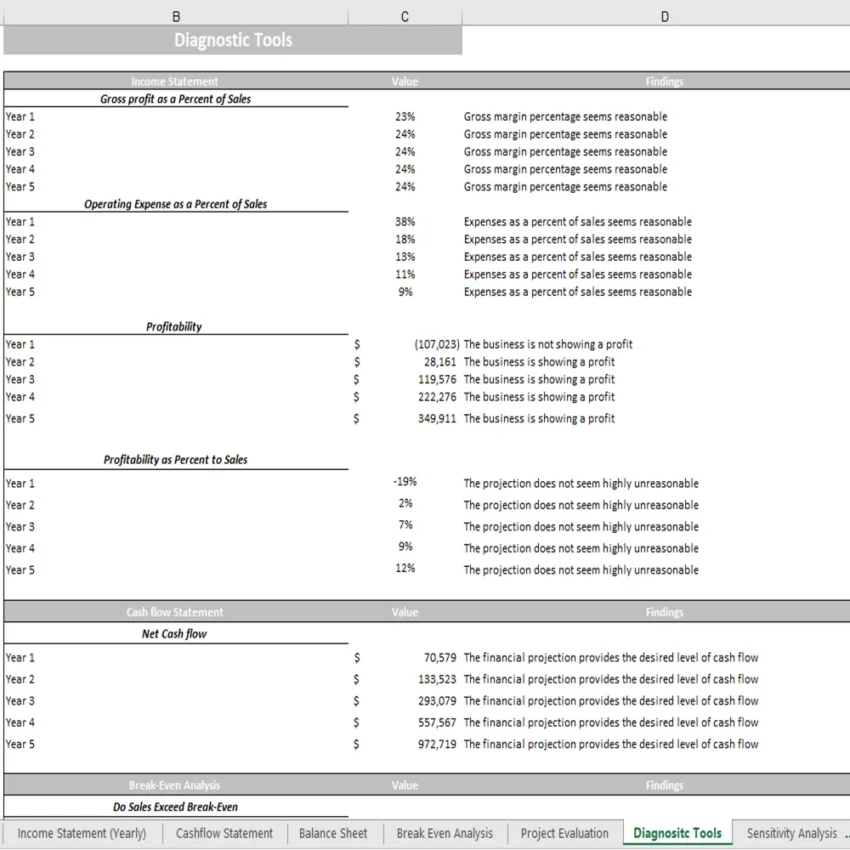The image size is (850, 850).
Task: Select column B header
Action: [x=176, y=16]
